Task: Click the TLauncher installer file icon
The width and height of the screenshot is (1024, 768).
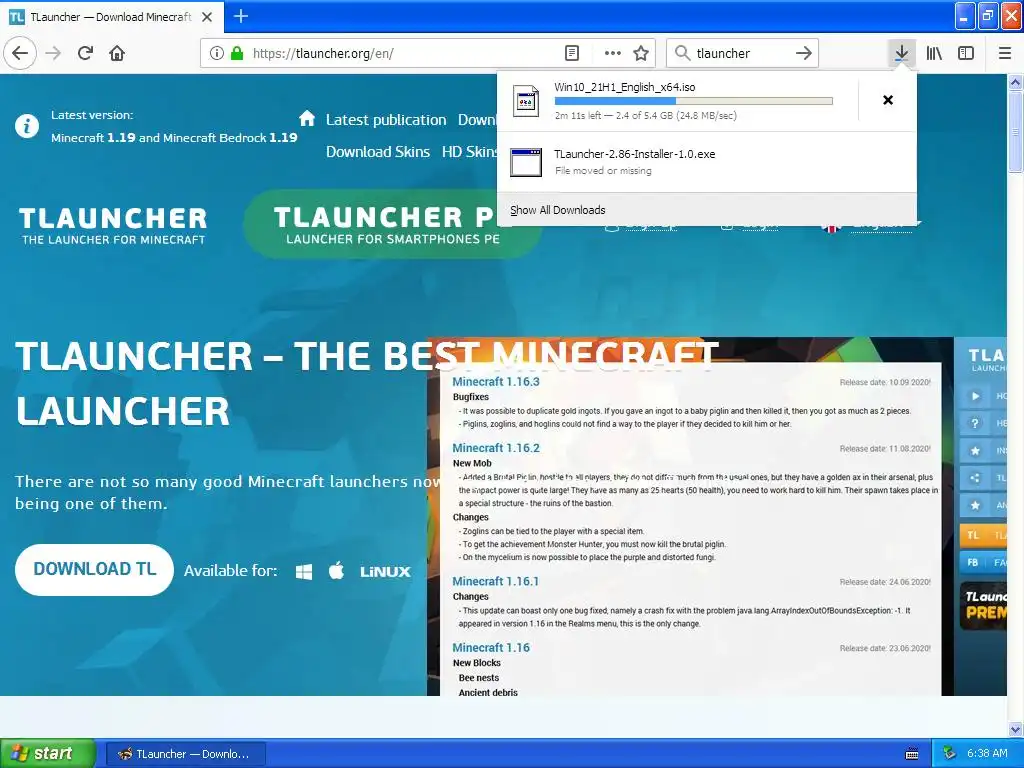Action: point(526,163)
